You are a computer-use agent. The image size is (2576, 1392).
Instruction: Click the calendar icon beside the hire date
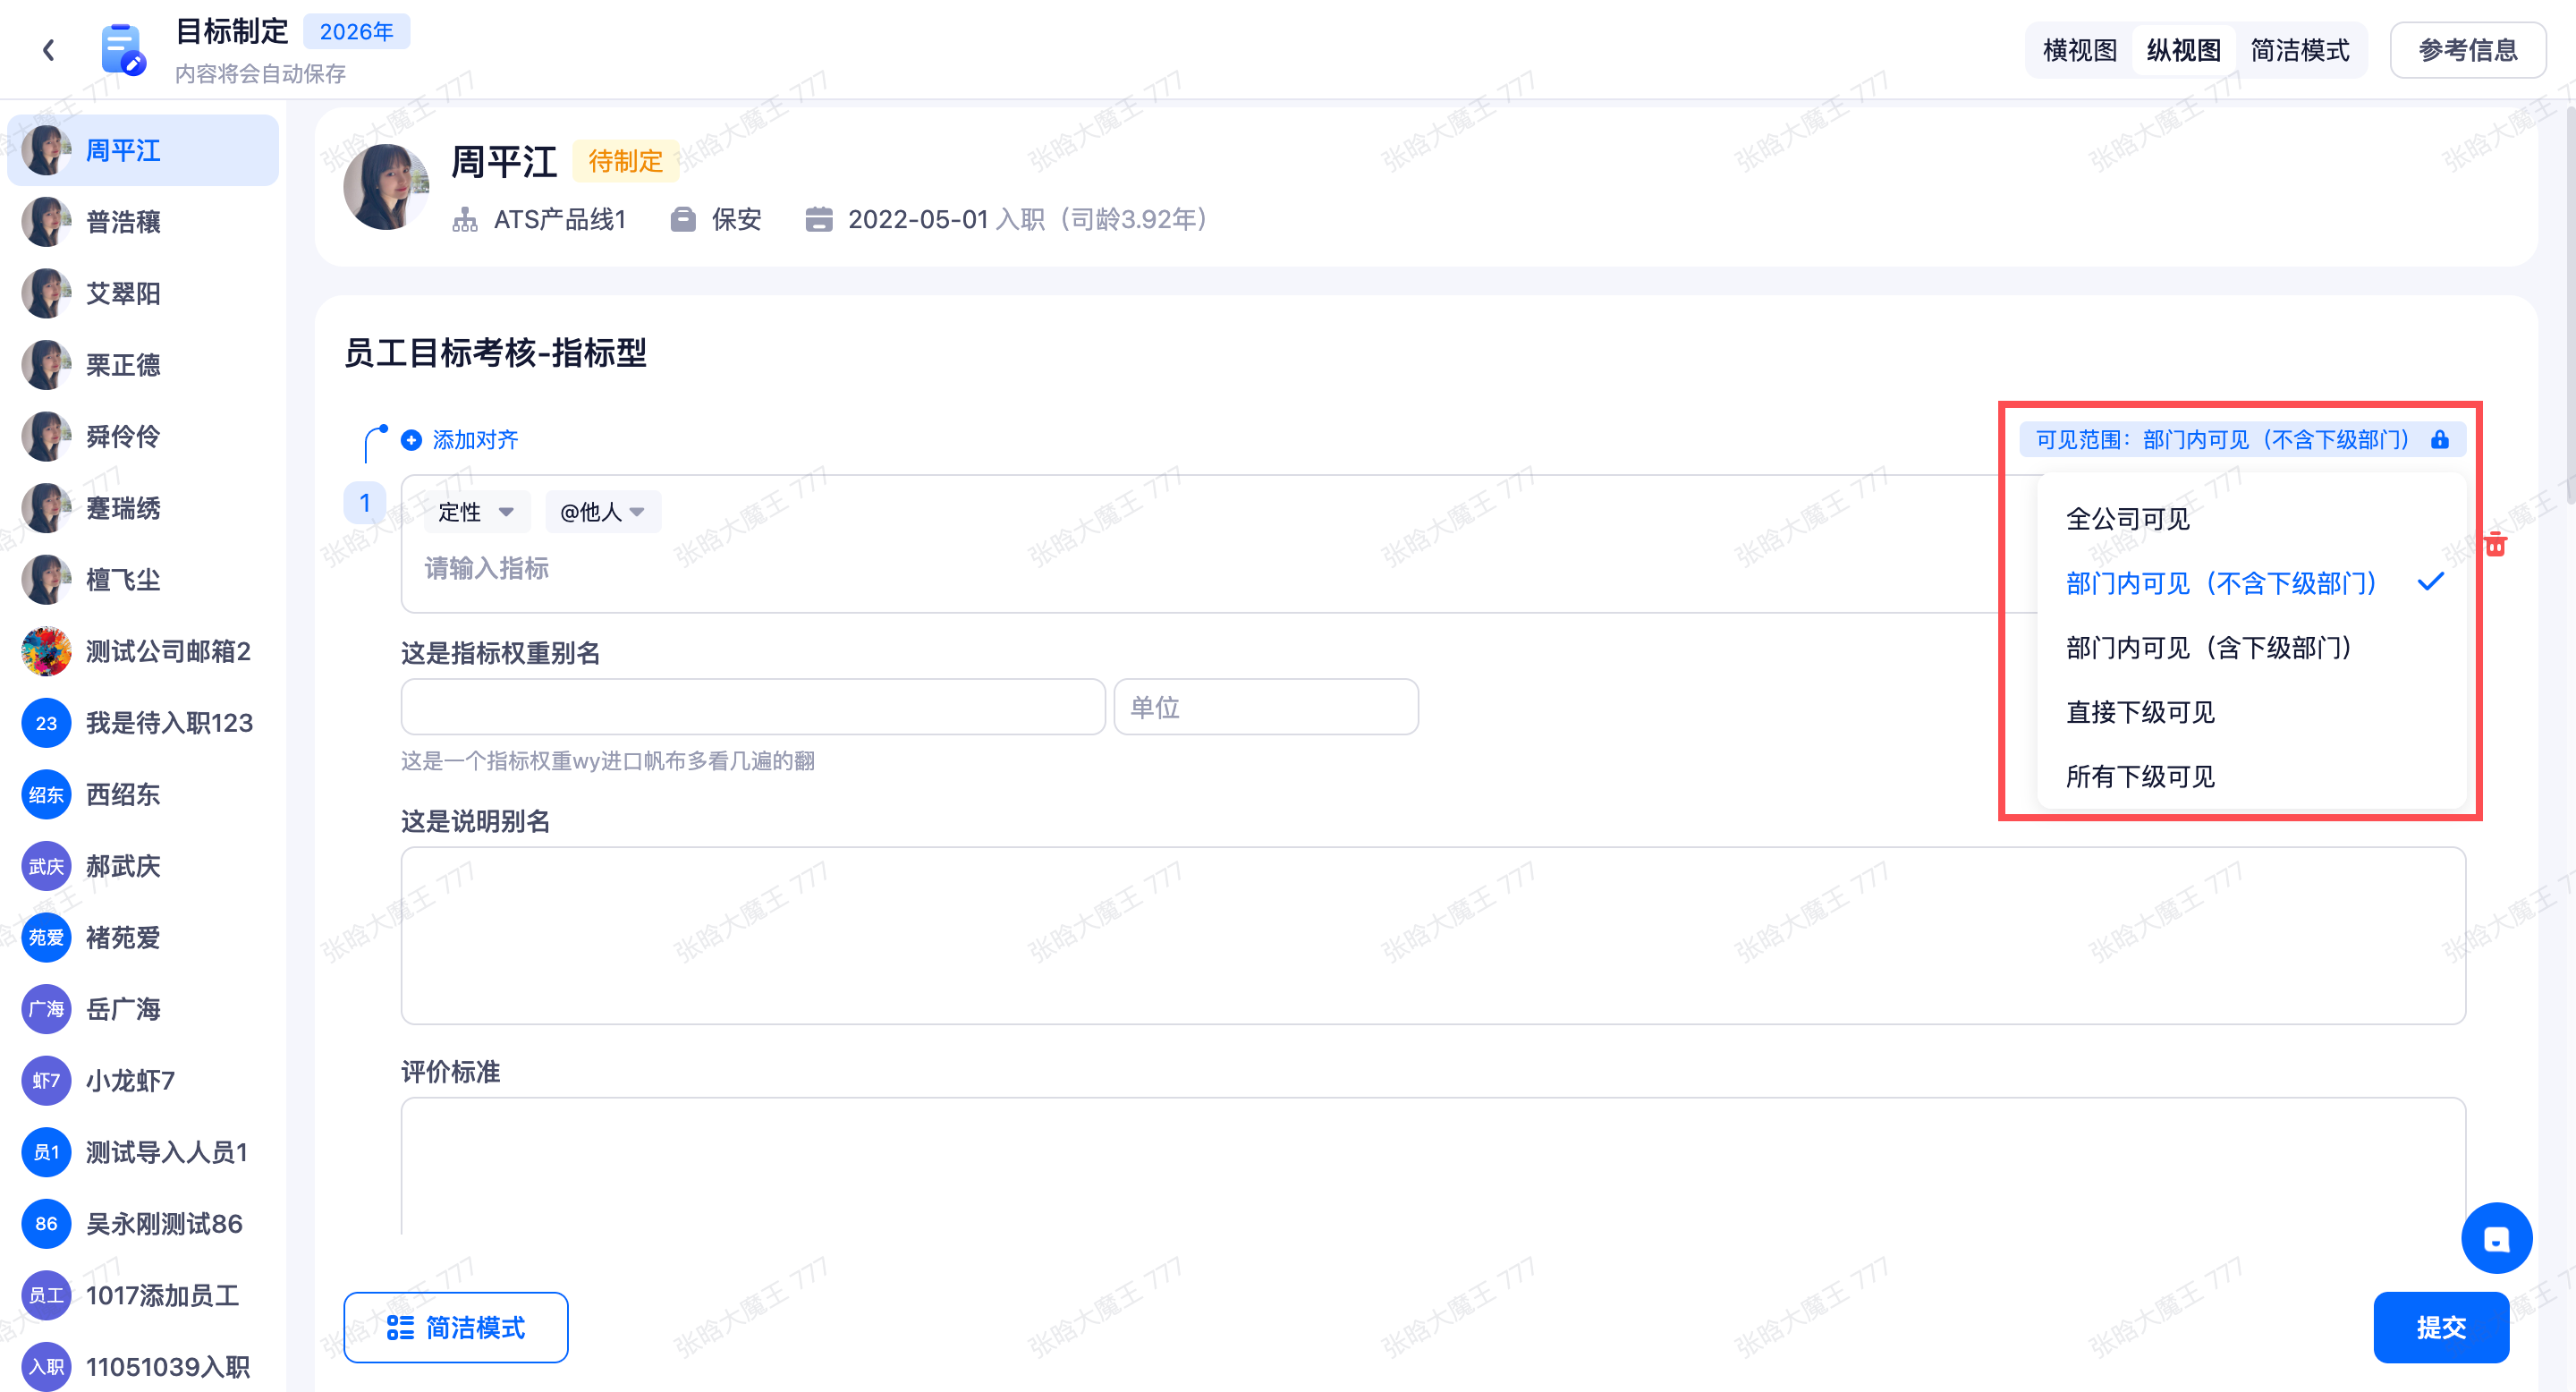pos(818,219)
